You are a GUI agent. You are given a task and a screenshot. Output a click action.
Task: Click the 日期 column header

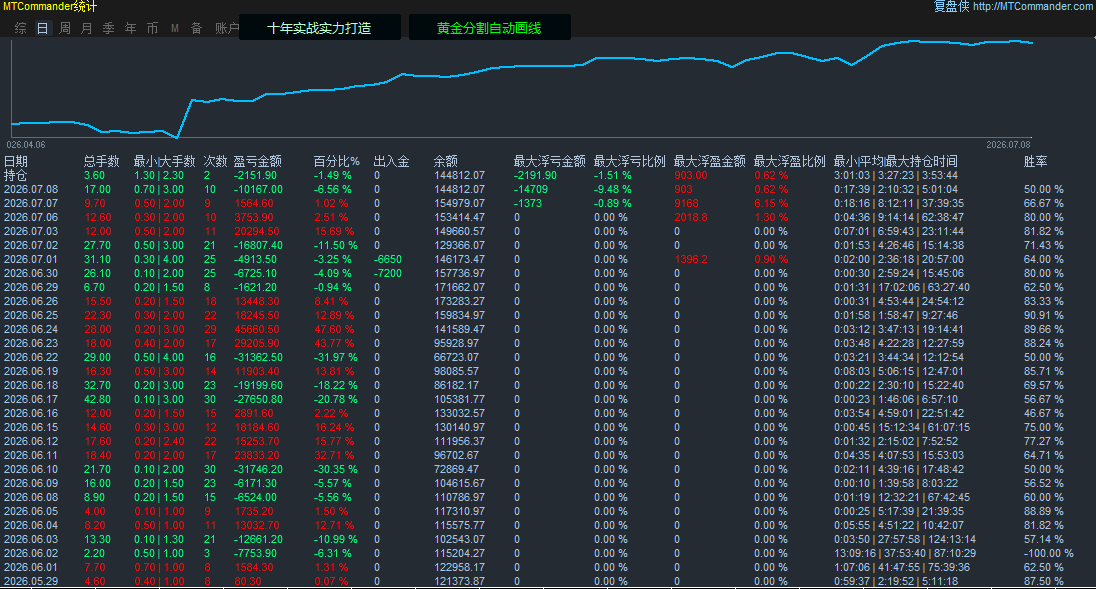pos(15,161)
